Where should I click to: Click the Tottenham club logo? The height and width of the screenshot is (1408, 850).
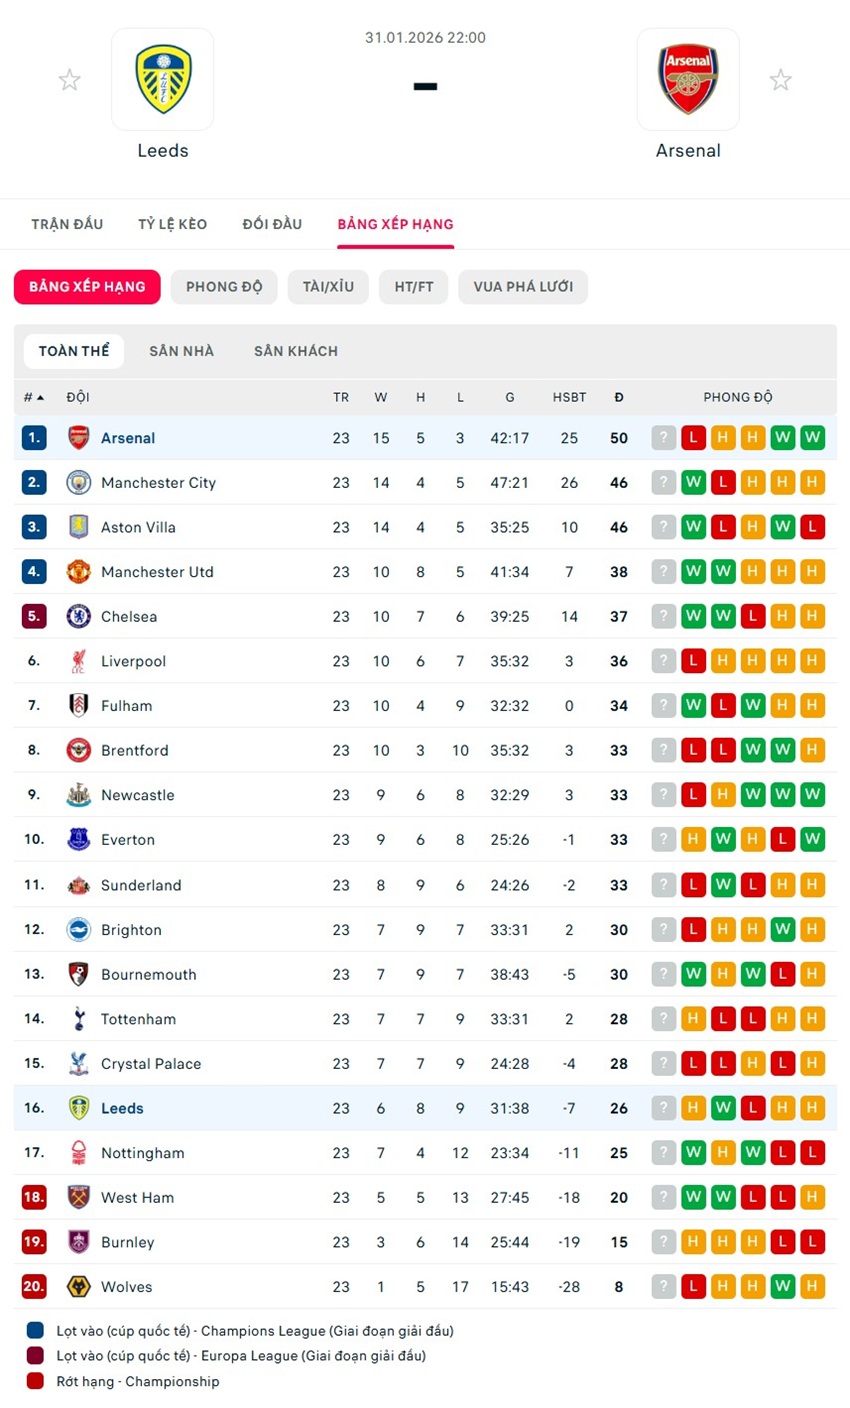78,1019
